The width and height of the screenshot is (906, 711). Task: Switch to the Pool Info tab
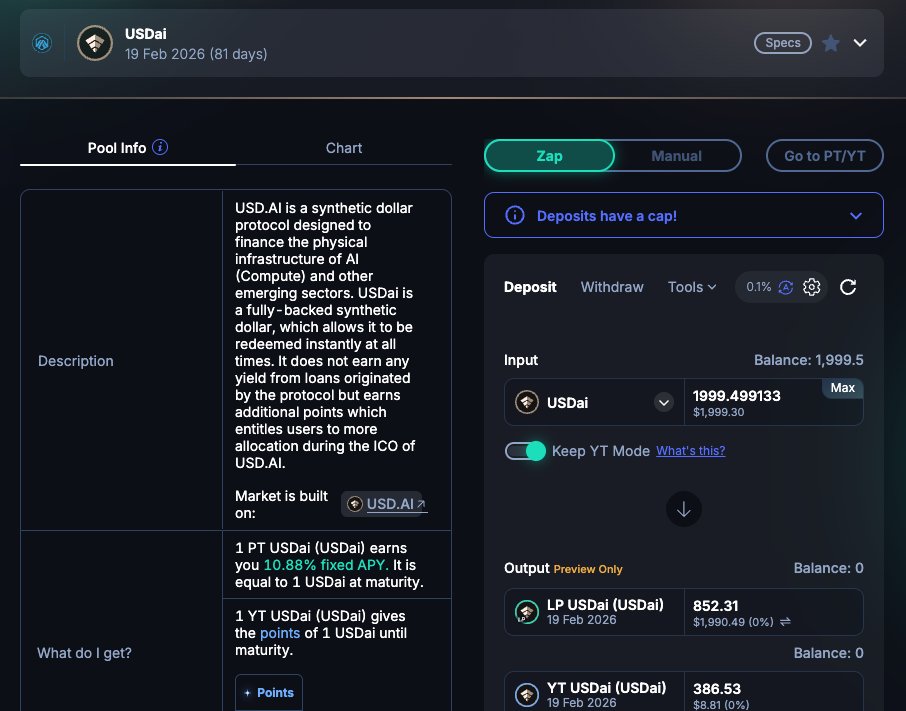click(x=128, y=148)
